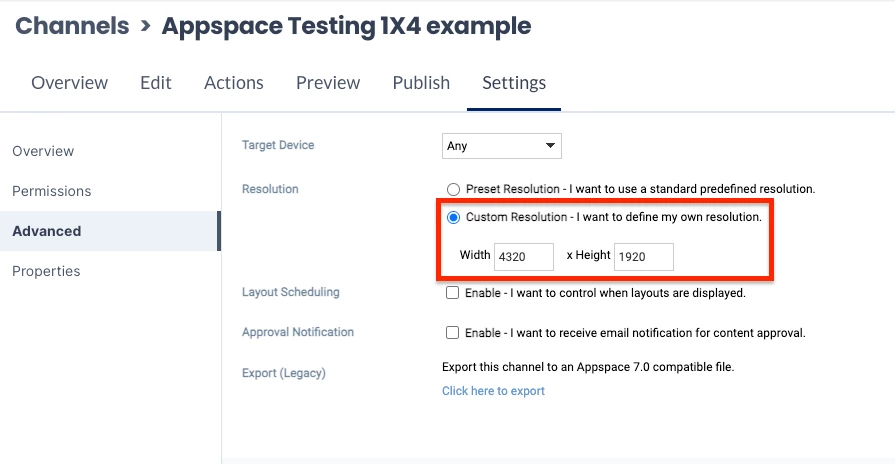Open the Settings tab
Viewport: 895px width, 464px height.
tap(514, 83)
